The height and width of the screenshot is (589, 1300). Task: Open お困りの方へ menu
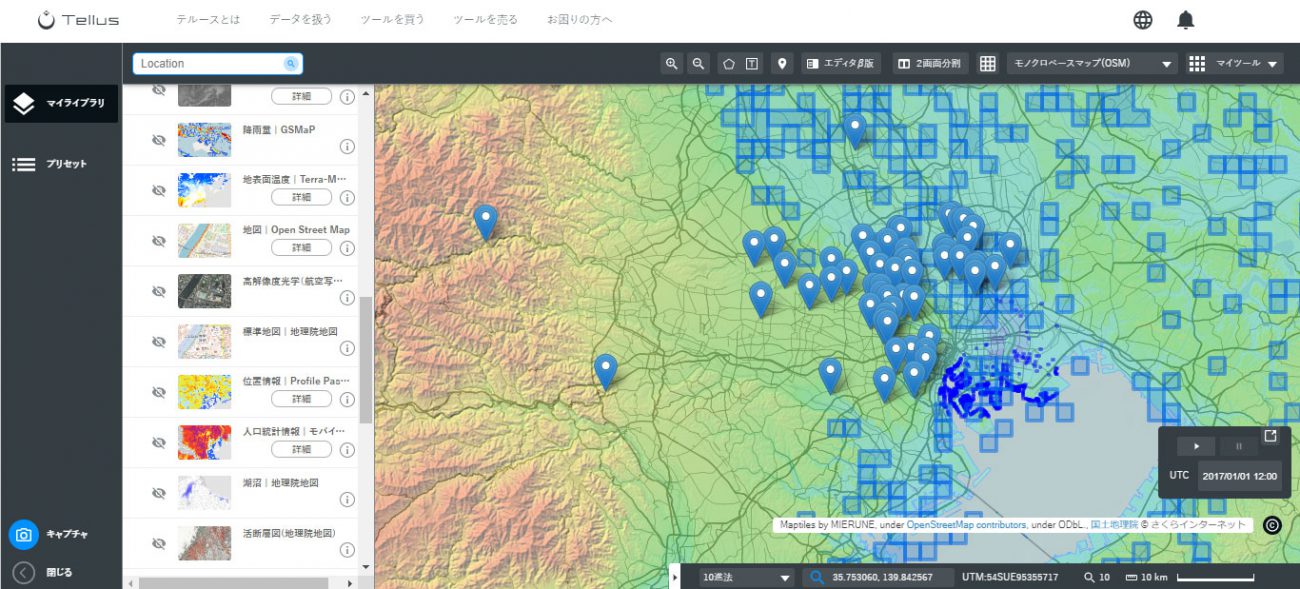coord(580,20)
